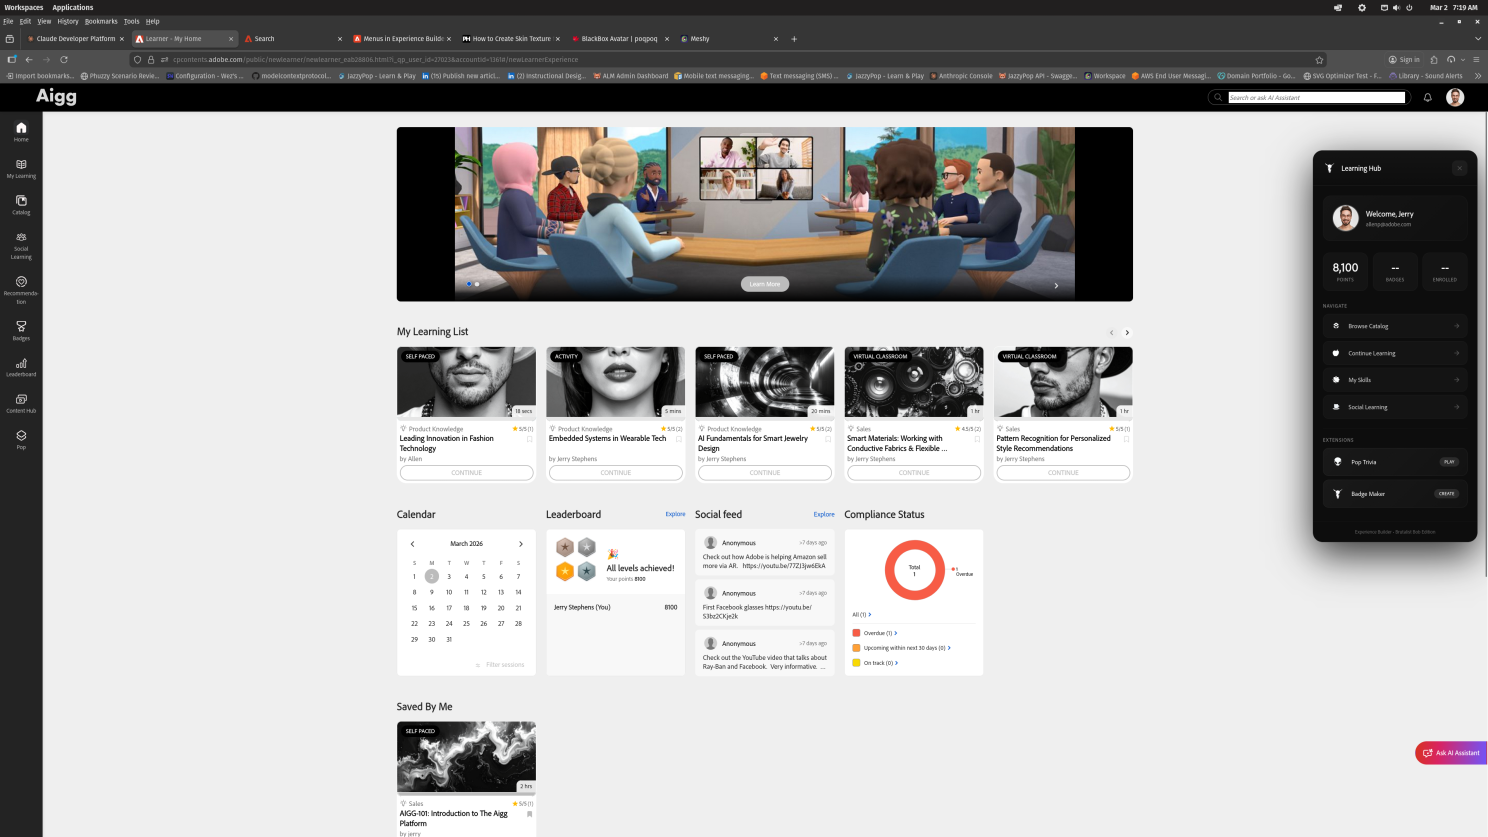Unsave the AIGG-101 course bookmark
The image size is (1488, 837).
tap(529, 814)
